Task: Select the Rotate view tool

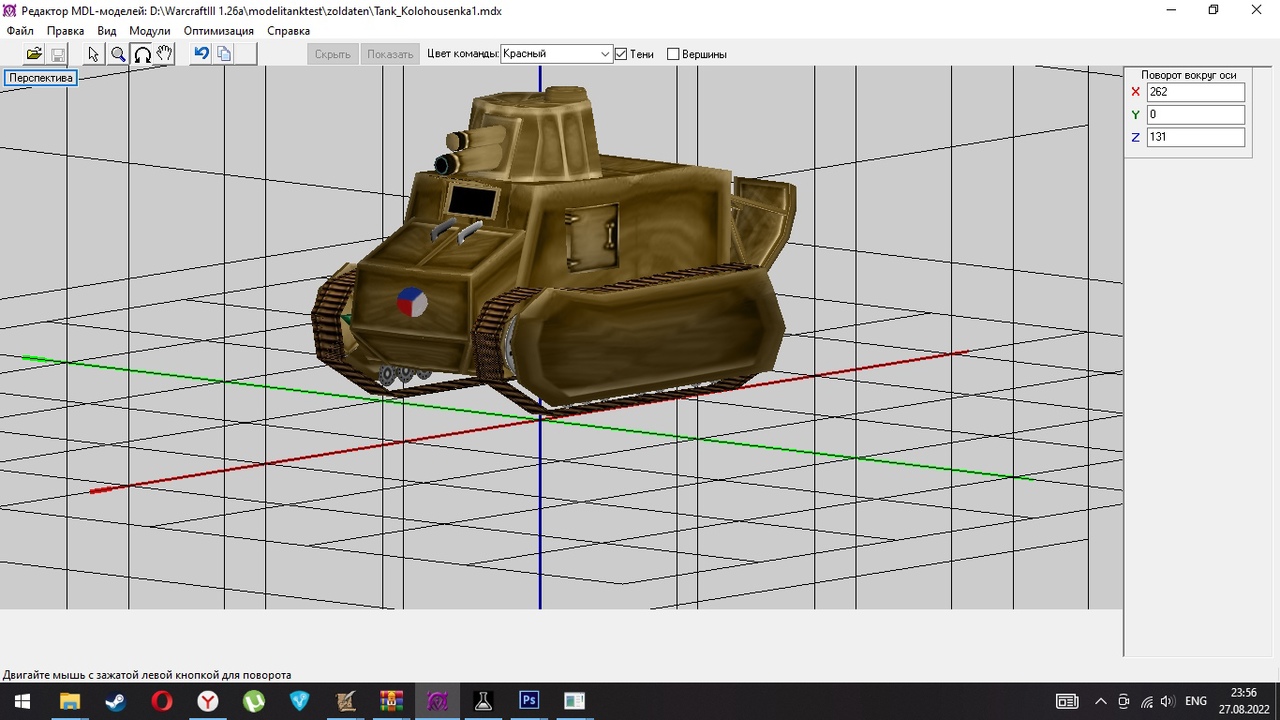Action: (x=142, y=54)
